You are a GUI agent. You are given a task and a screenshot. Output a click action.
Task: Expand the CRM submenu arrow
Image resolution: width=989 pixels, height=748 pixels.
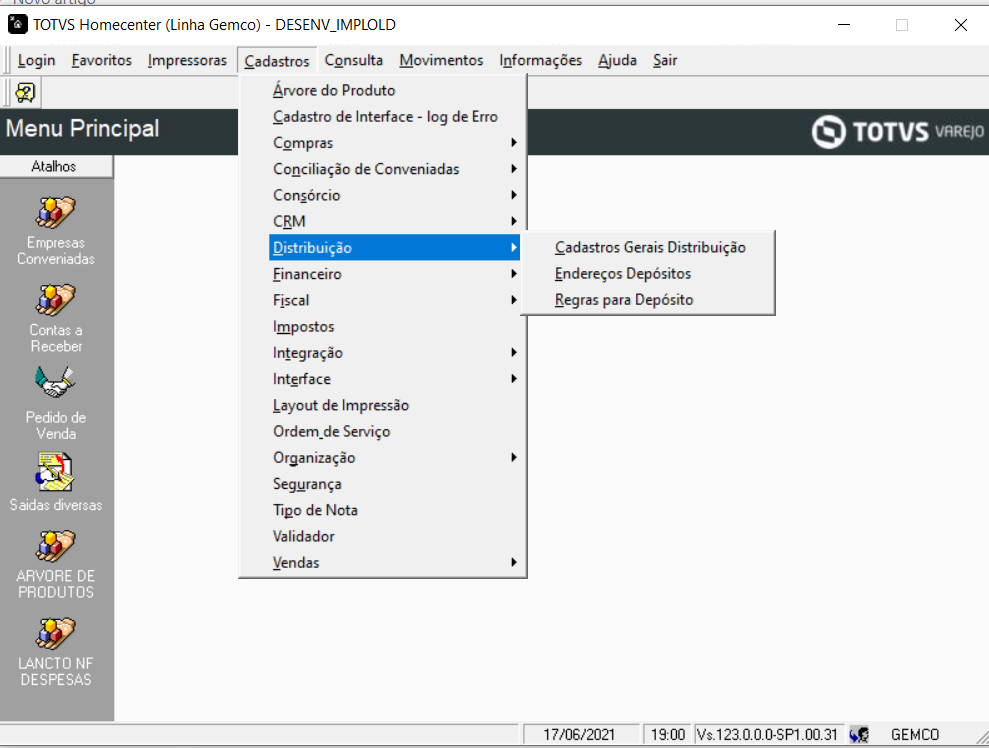pos(514,221)
